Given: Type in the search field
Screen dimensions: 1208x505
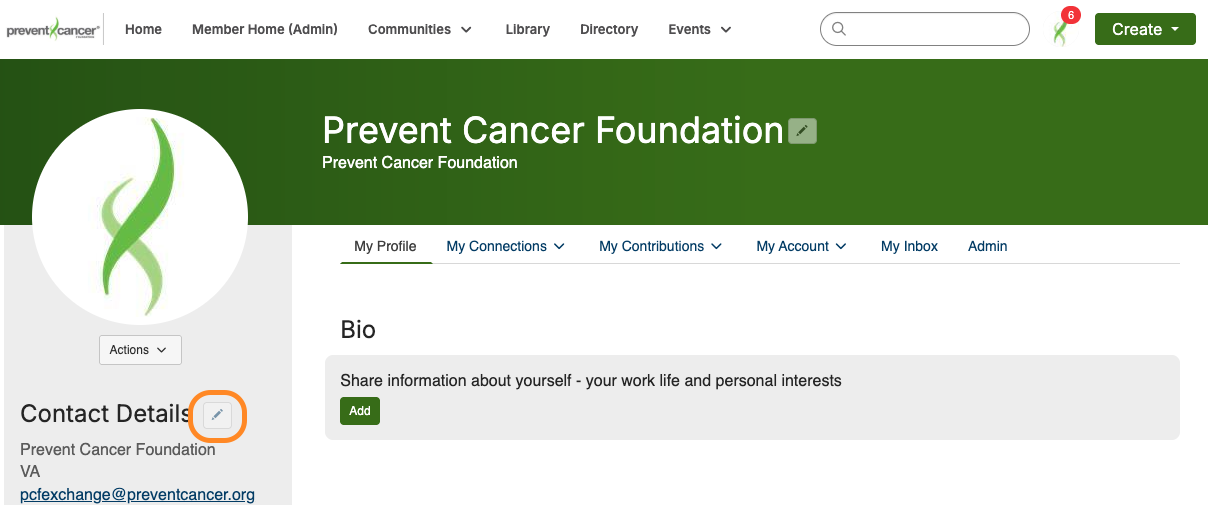Looking at the screenshot, I should [x=935, y=29].
